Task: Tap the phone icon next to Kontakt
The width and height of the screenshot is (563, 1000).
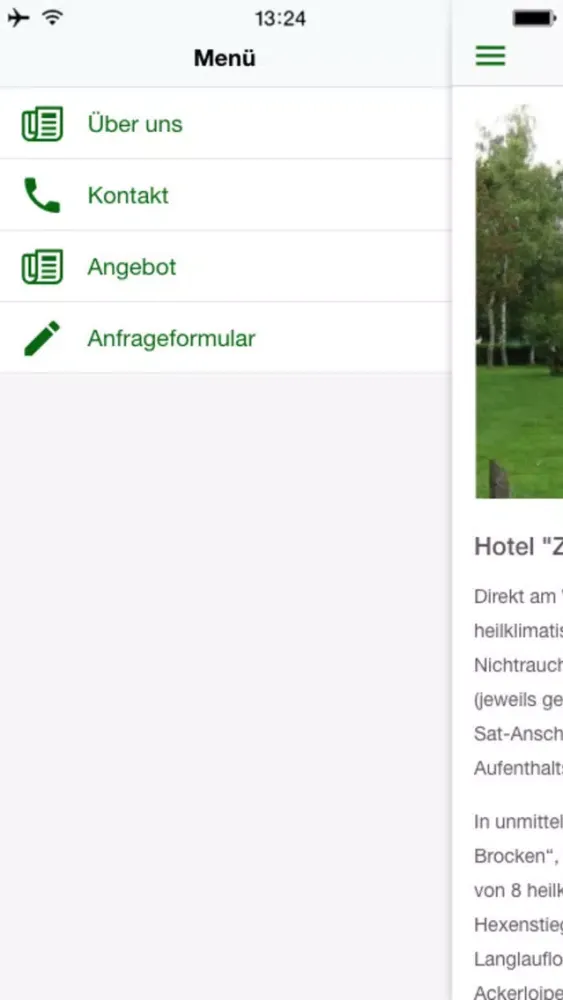Action: tap(42, 195)
